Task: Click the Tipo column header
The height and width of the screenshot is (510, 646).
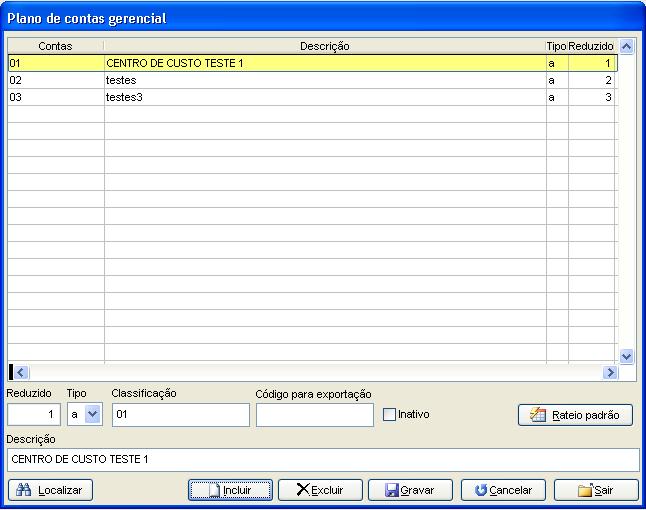Action: coord(557,46)
